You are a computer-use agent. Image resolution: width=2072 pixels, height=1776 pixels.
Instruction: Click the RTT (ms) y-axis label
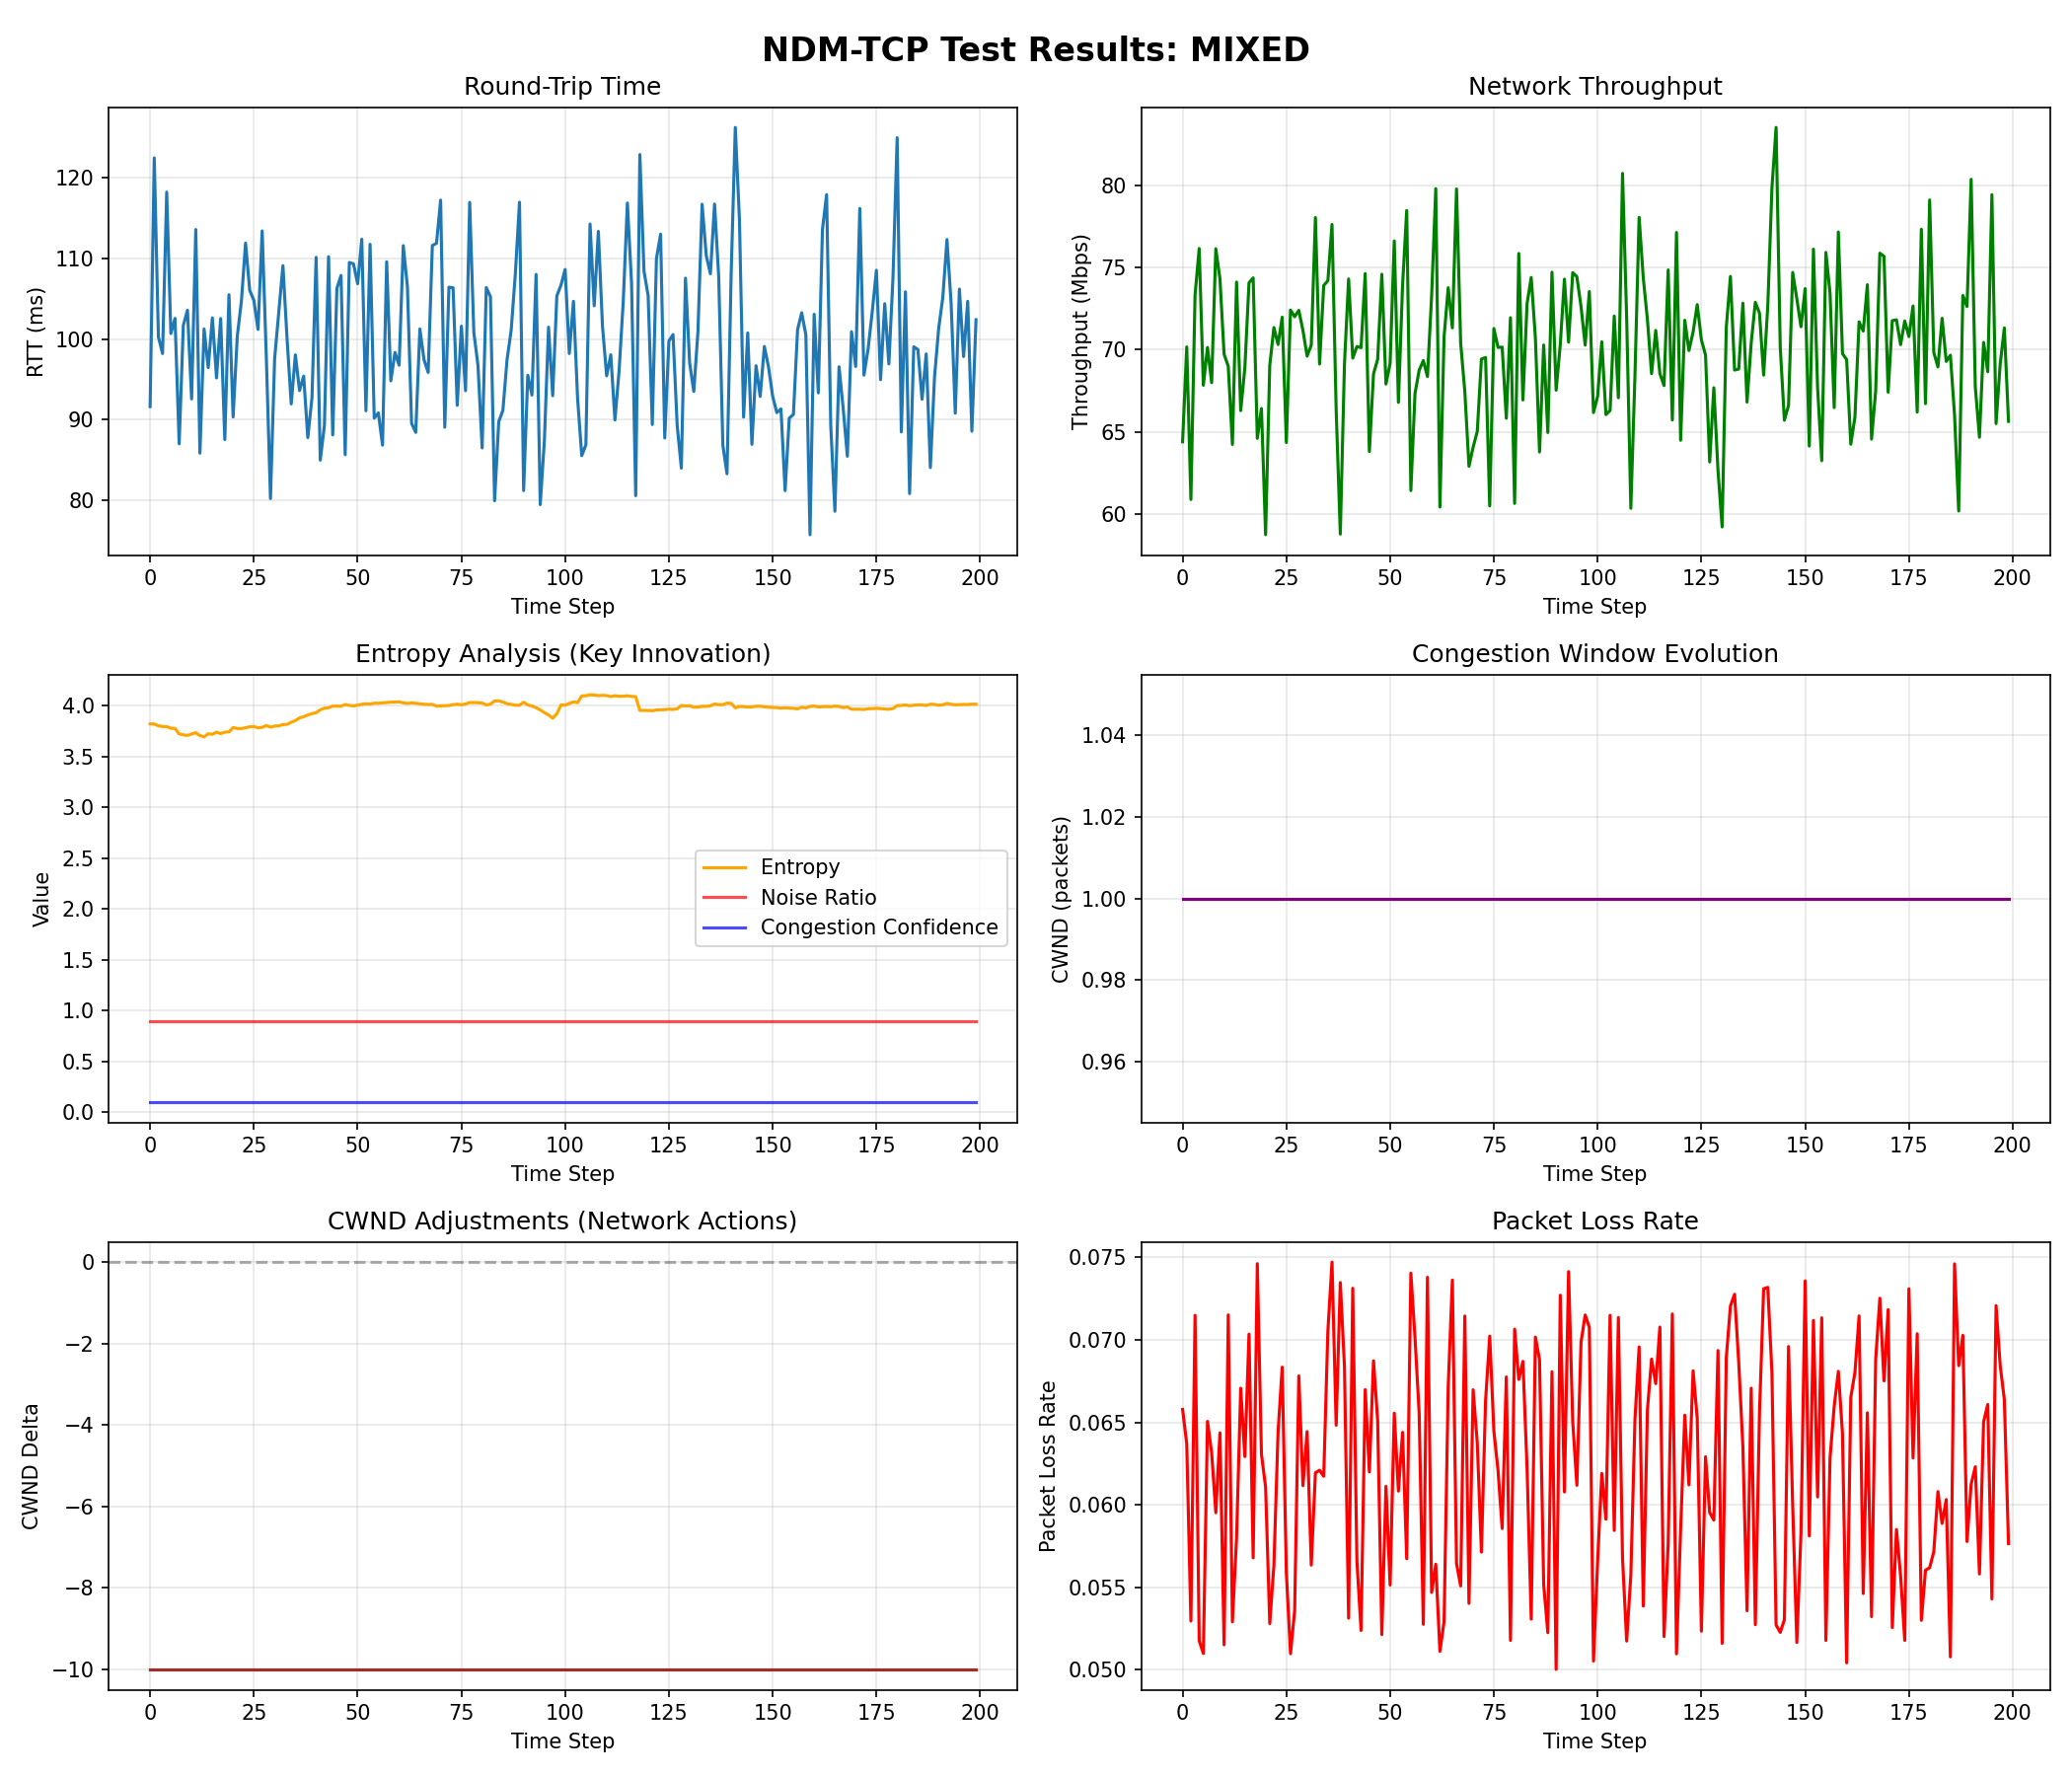[x=36, y=332]
